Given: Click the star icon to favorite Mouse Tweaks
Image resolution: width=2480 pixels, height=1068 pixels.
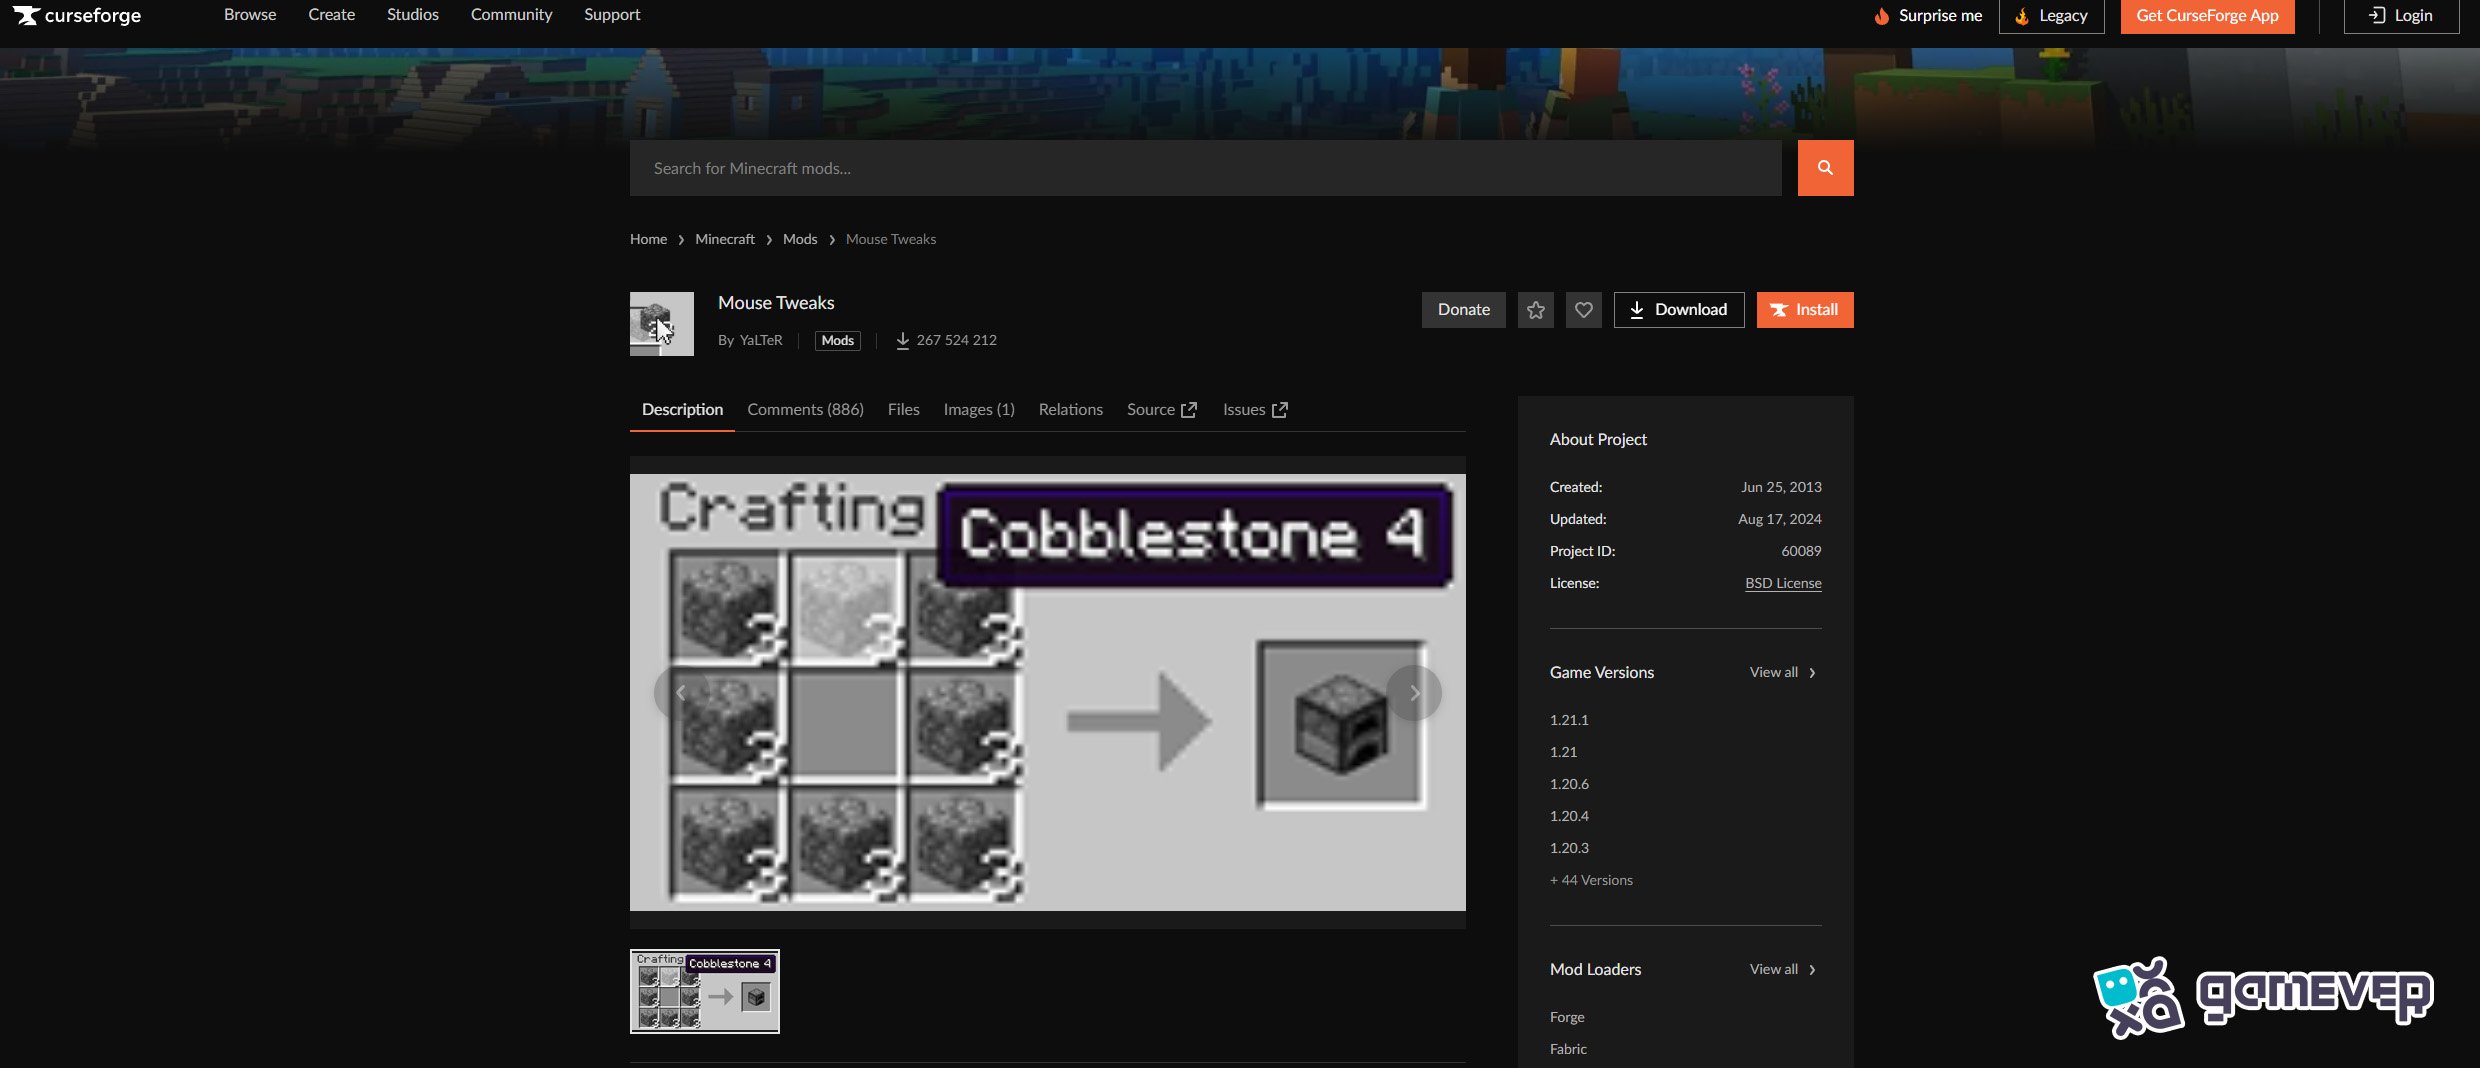Looking at the screenshot, I should point(1536,310).
